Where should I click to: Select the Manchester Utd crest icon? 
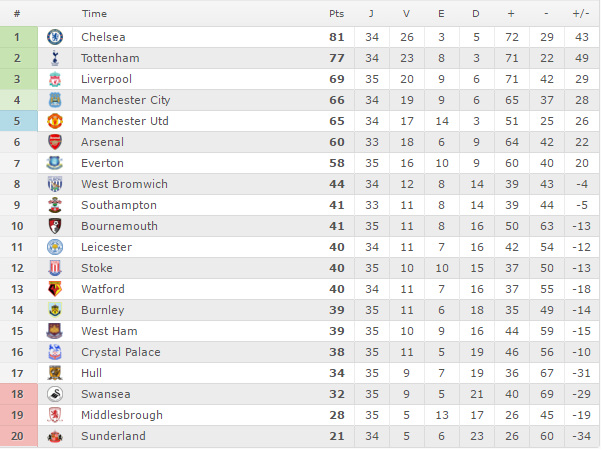55,121
